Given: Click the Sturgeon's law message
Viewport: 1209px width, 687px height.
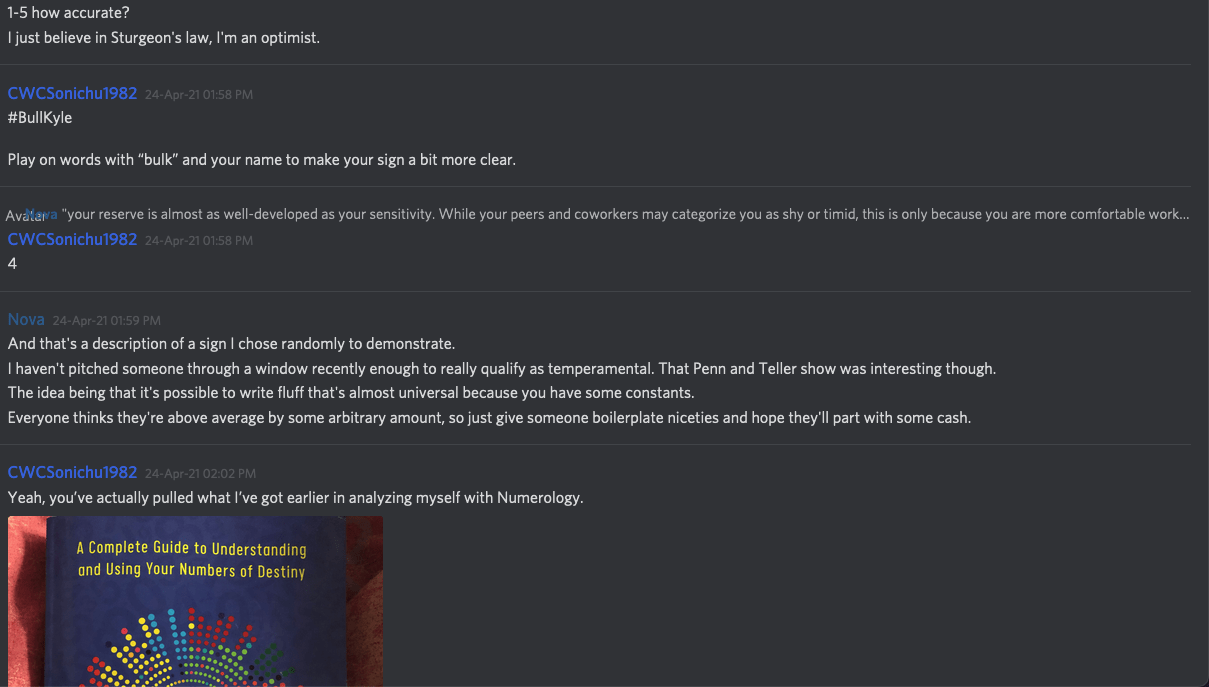Looking at the screenshot, I should [163, 38].
